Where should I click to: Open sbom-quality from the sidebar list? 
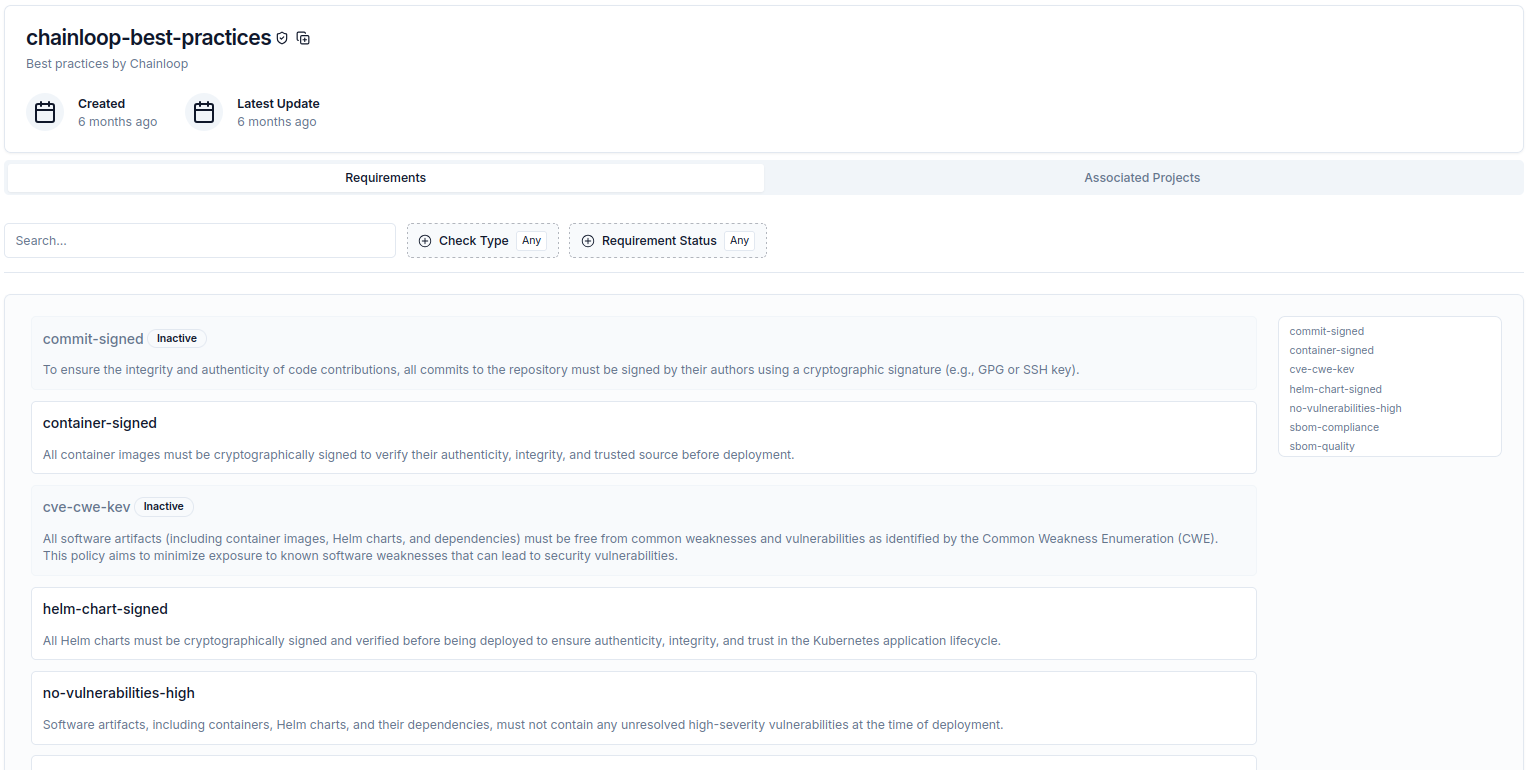coord(1321,446)
